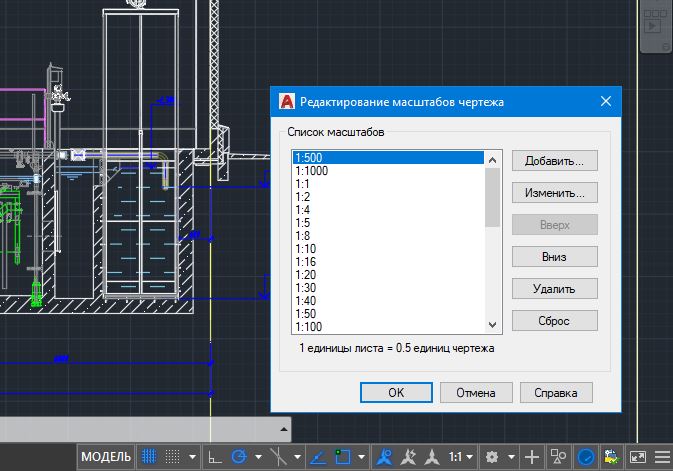This screenshot has width=673, height=471.
Task: Open help via Справка button
Action: point(556,392)
